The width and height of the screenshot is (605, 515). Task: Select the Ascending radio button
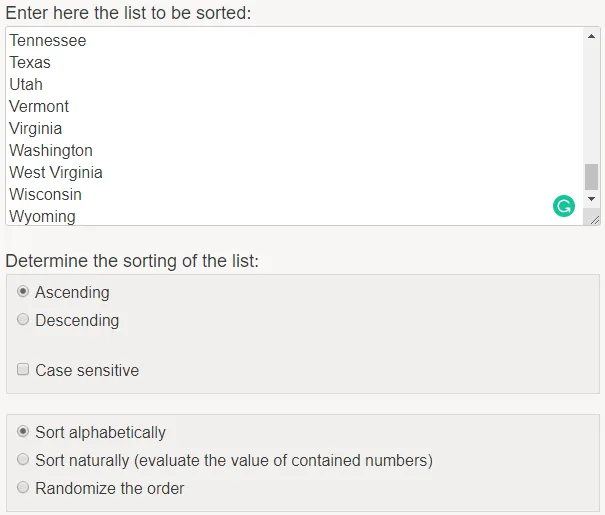point(23,292)
